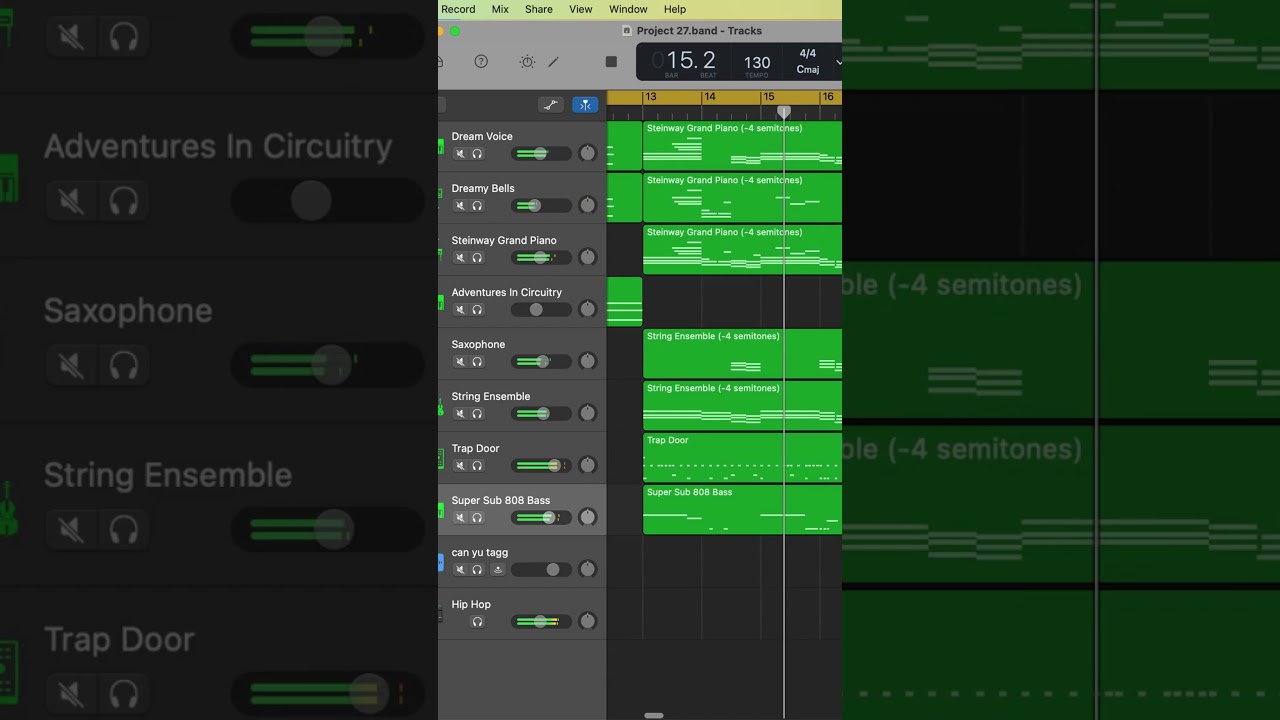Stop playback with the square button
1280x720 pixels.
point(611,61)
